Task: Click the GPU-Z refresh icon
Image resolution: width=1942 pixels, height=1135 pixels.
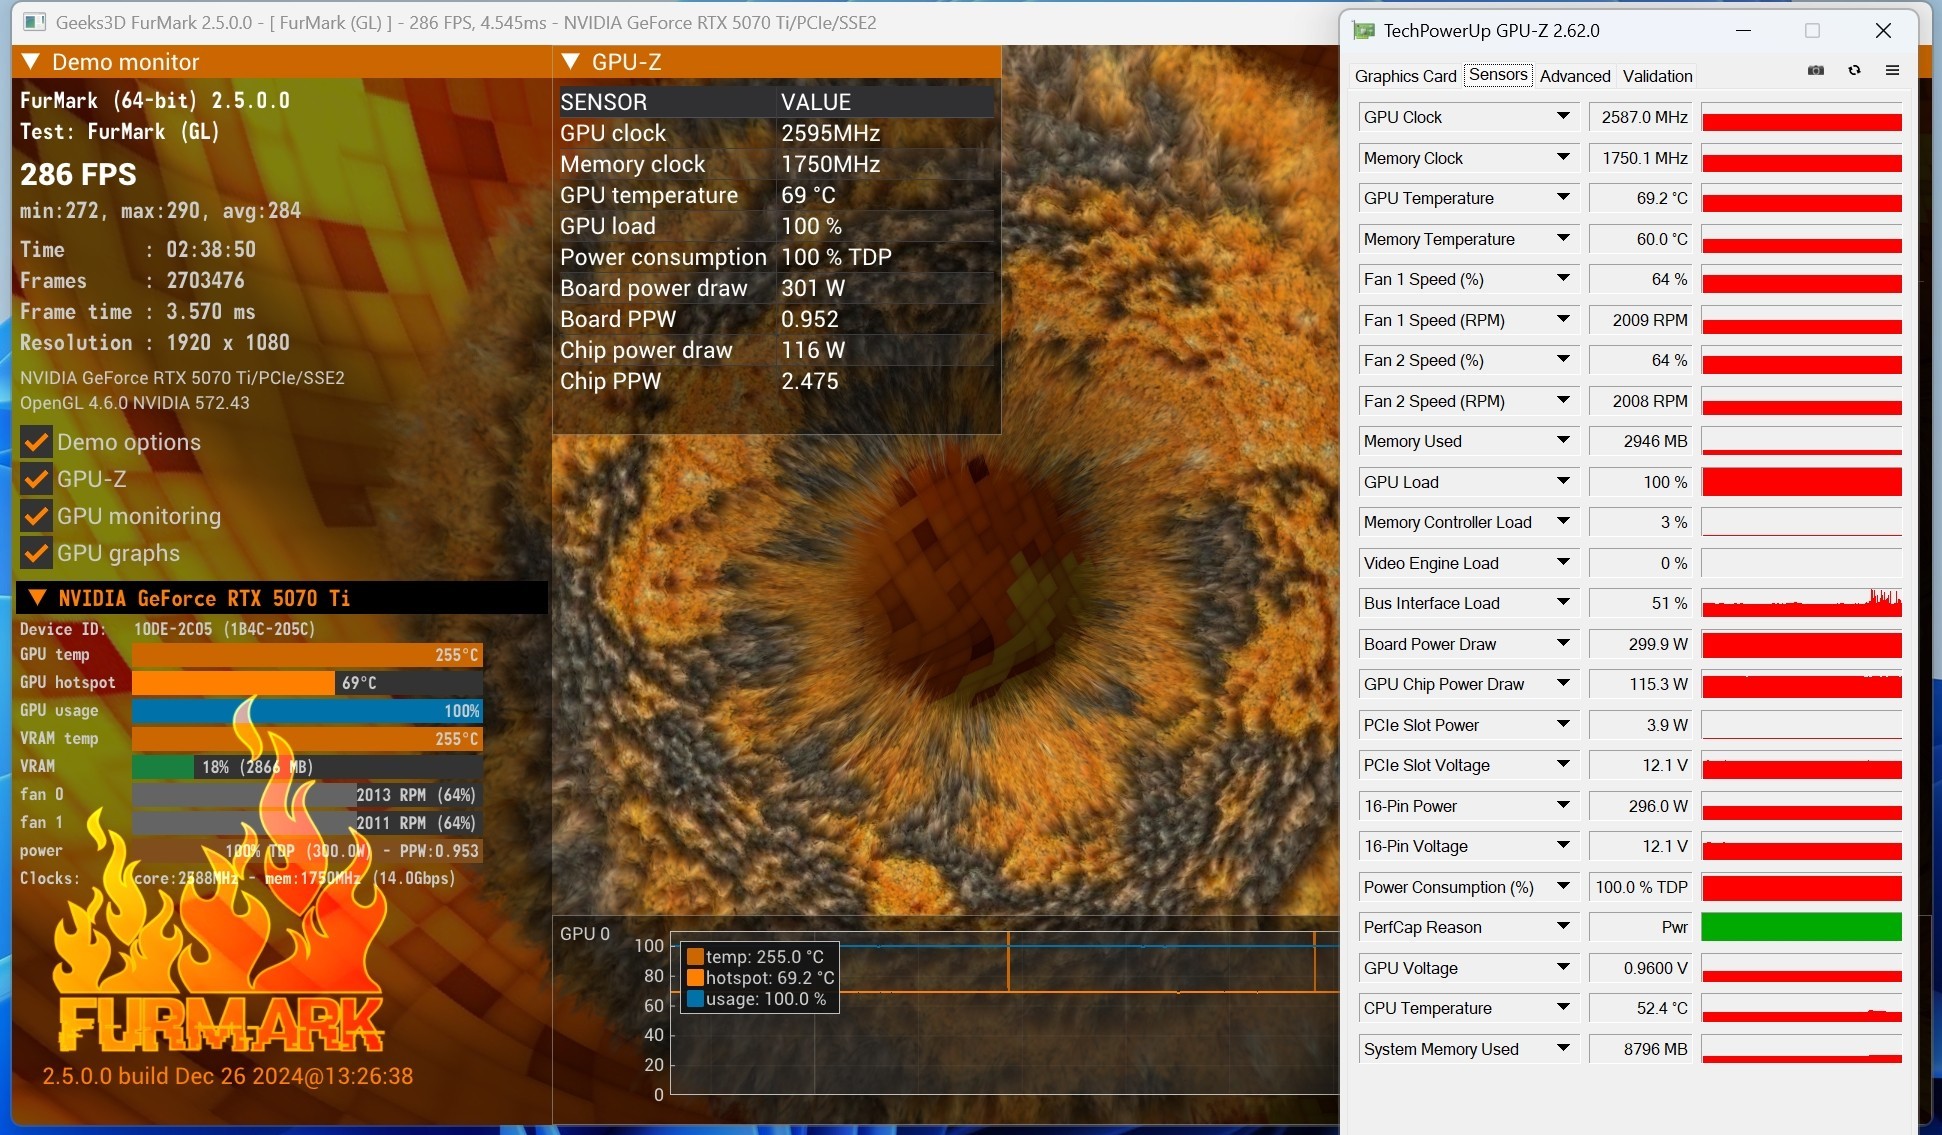Action: tap(1854, 71)
